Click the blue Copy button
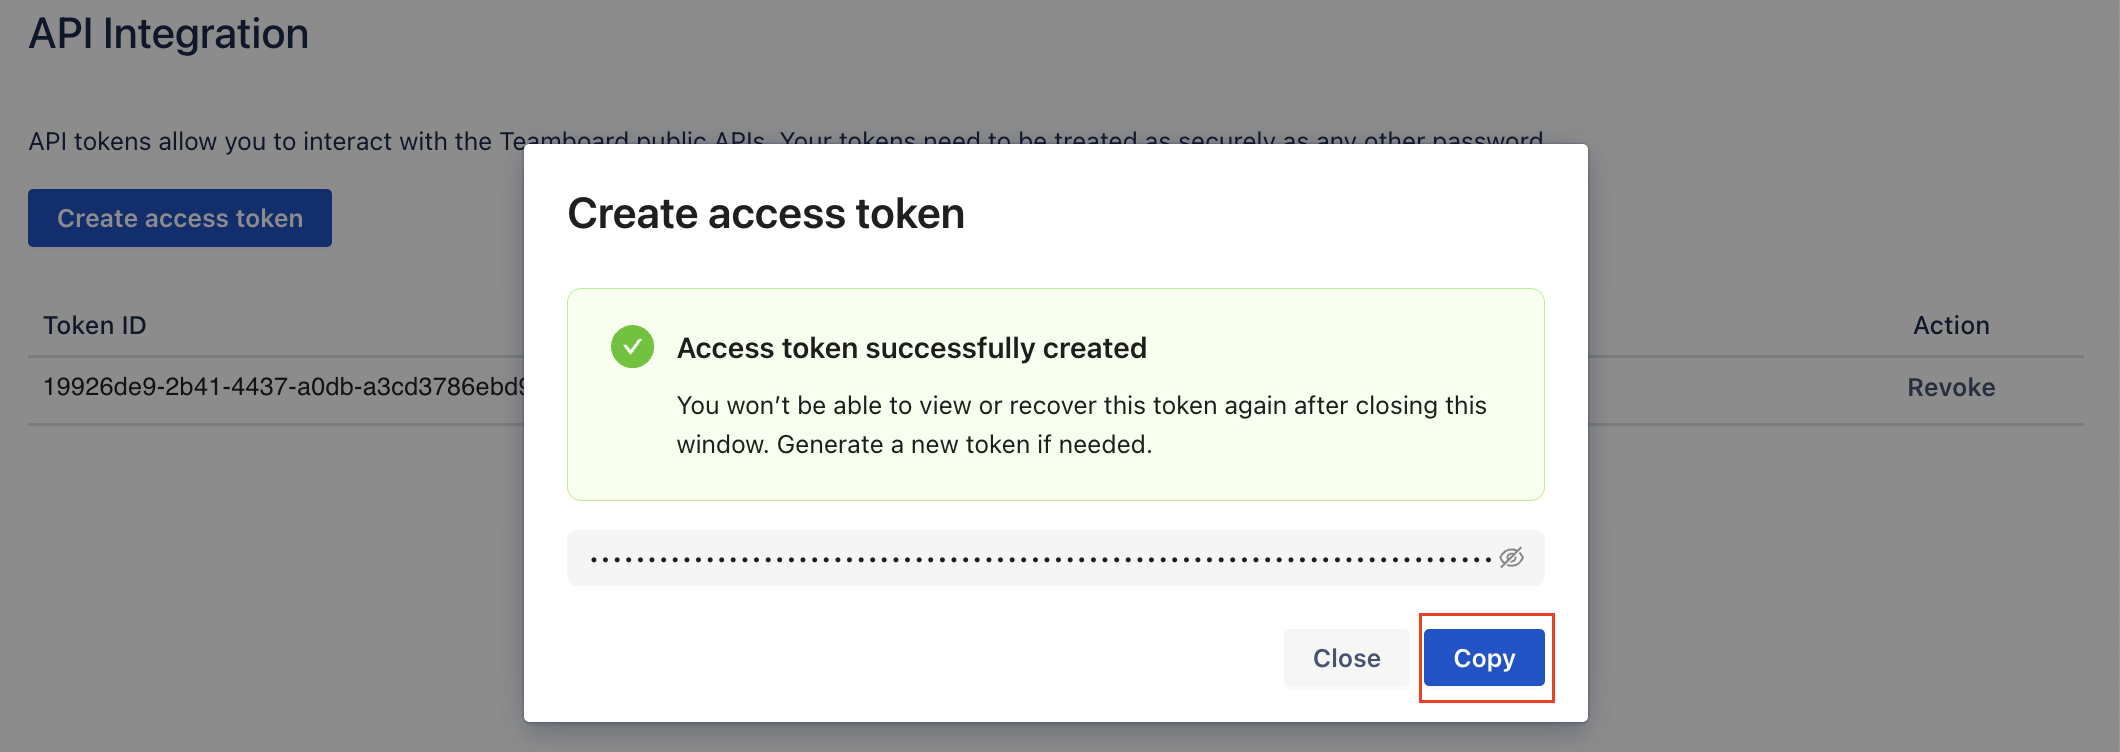This screenshot has width=2120, height=752. pos(1484,658)
